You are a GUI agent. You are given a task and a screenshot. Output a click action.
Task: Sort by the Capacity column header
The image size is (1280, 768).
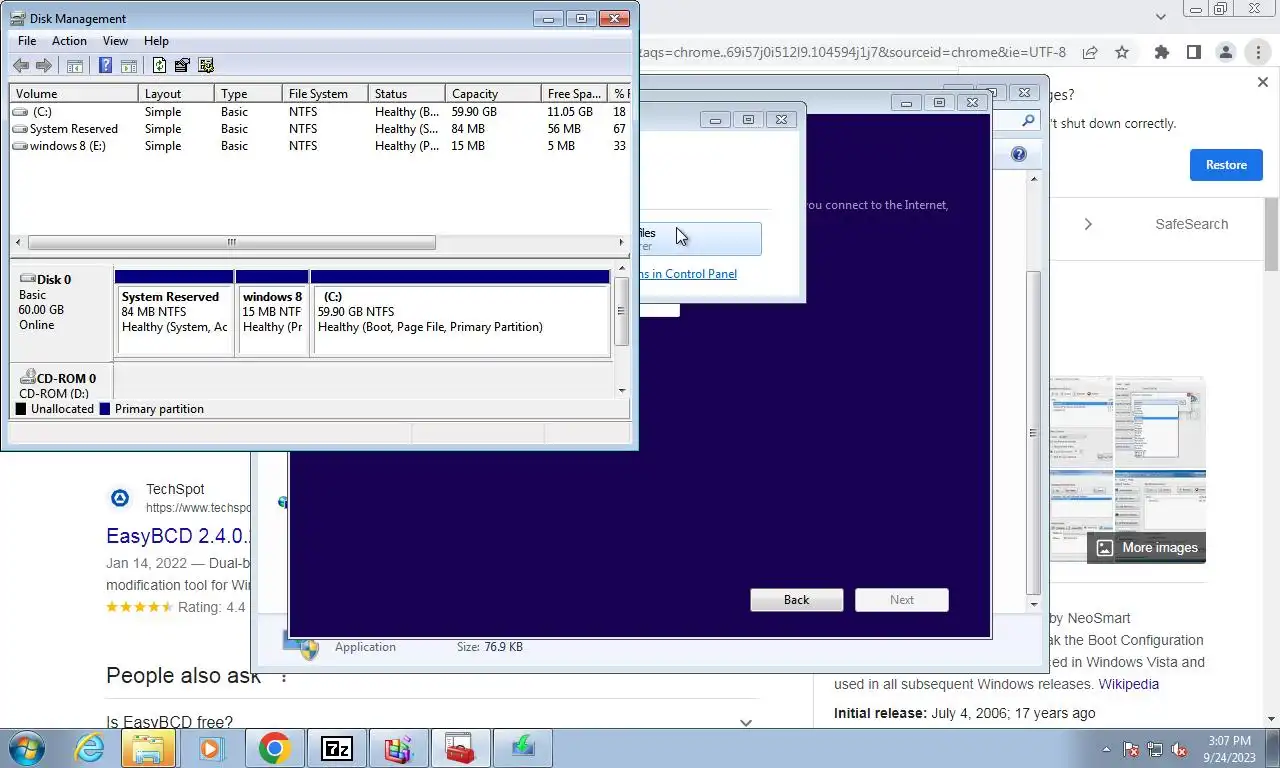coord(493,93)
